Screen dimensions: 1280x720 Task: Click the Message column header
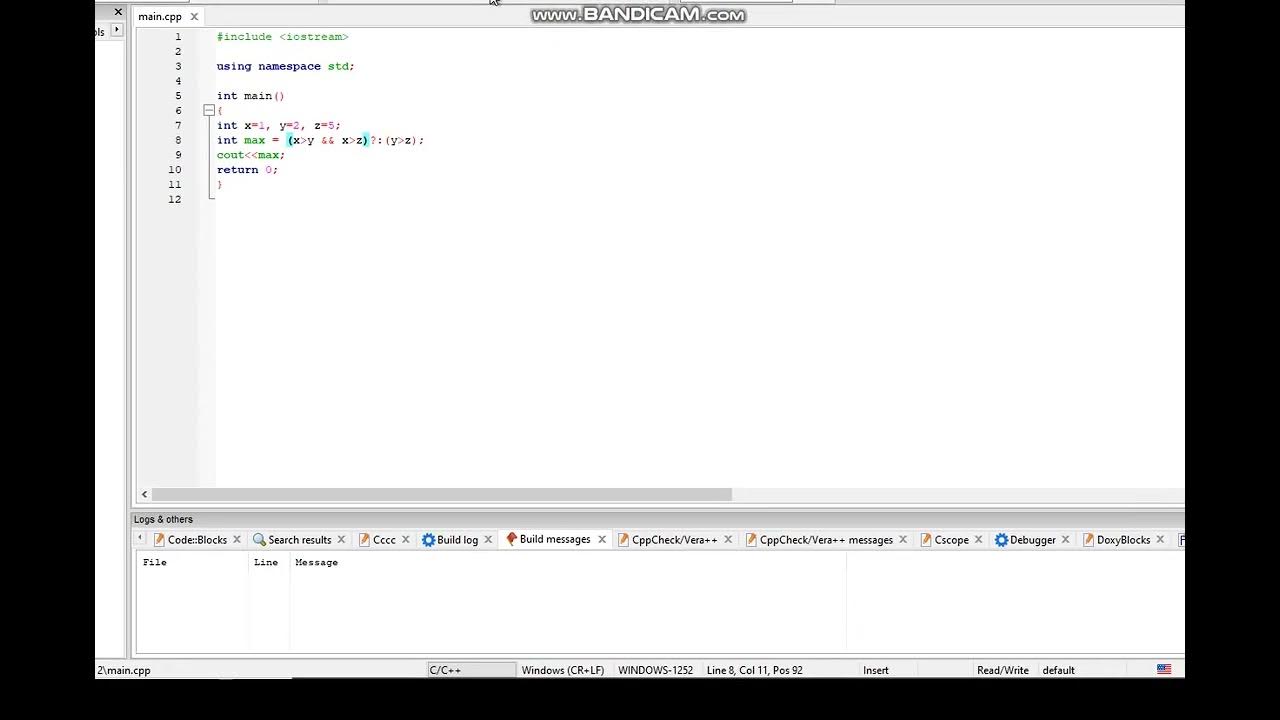(x=316, y=562)
